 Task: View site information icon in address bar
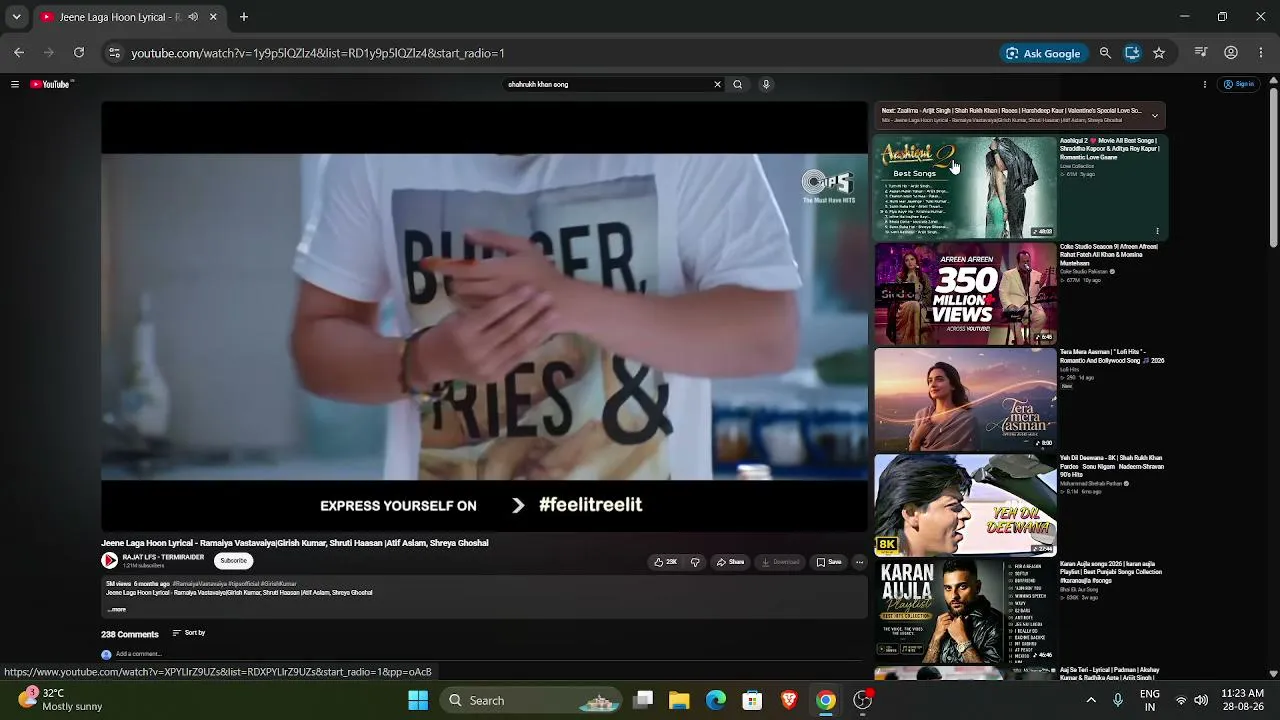tap(114, 53)
